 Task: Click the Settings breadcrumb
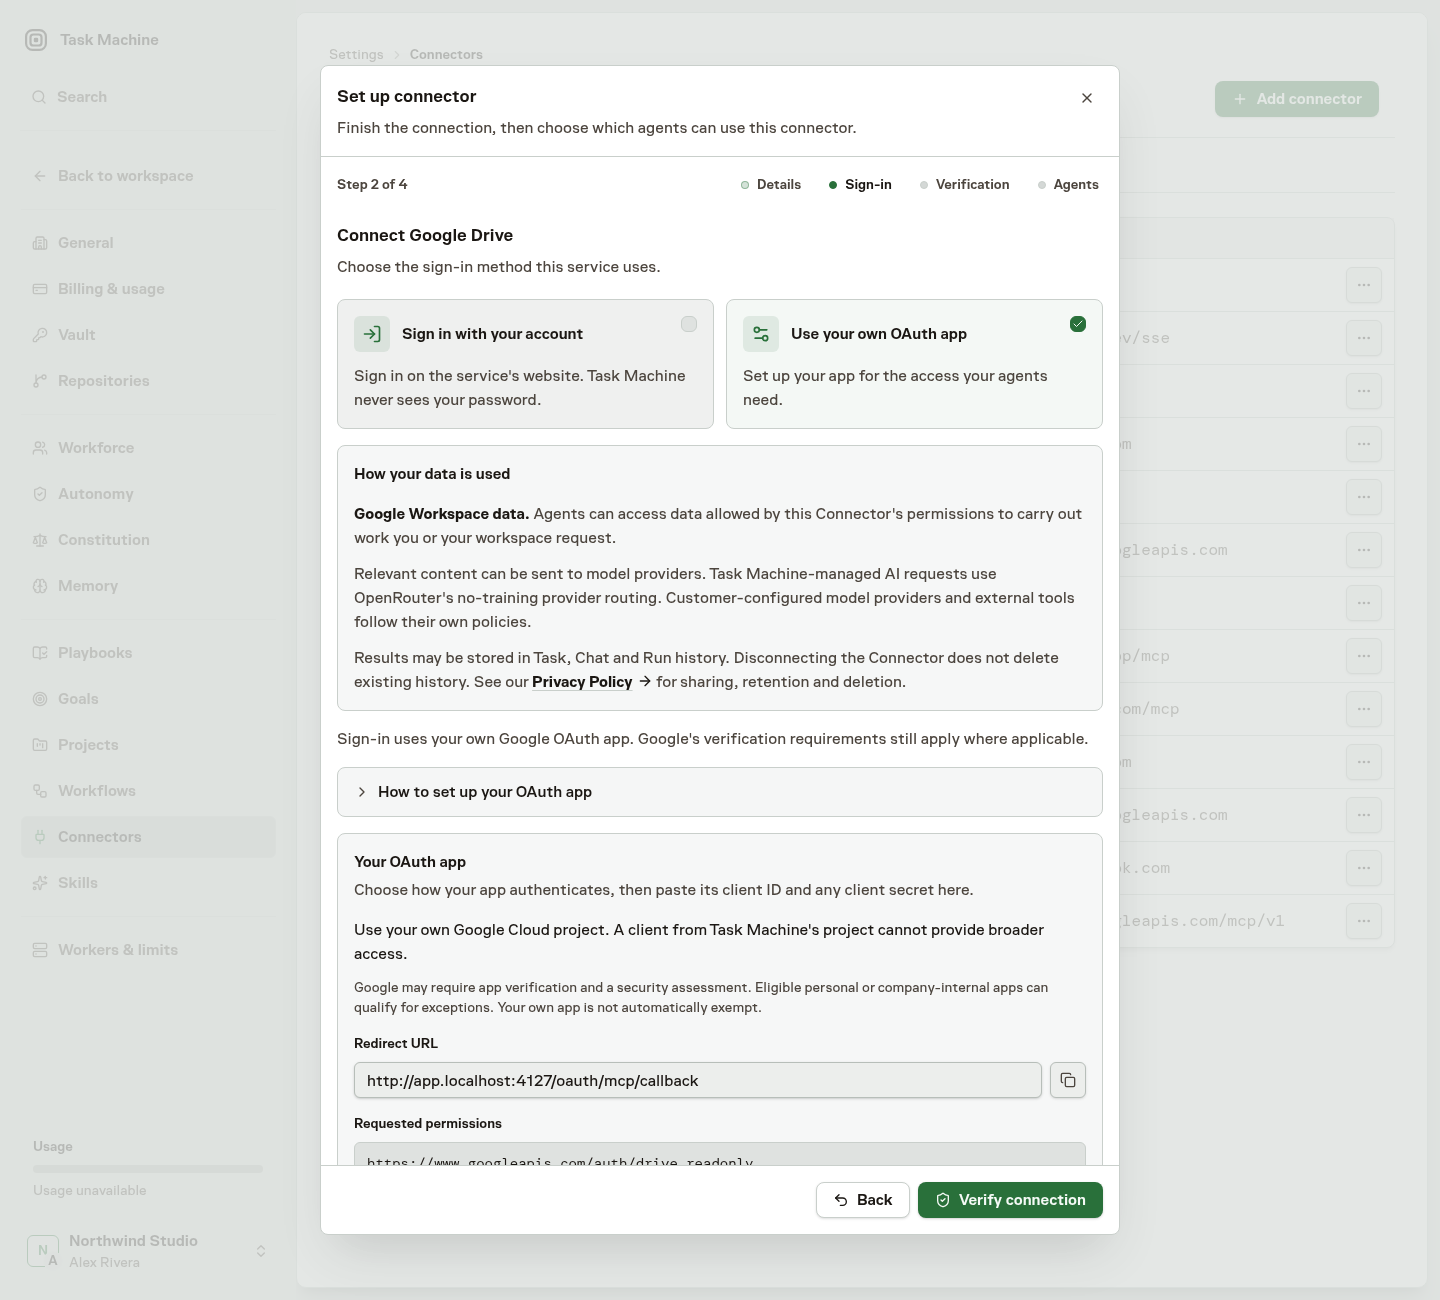(x=356, y=55)
